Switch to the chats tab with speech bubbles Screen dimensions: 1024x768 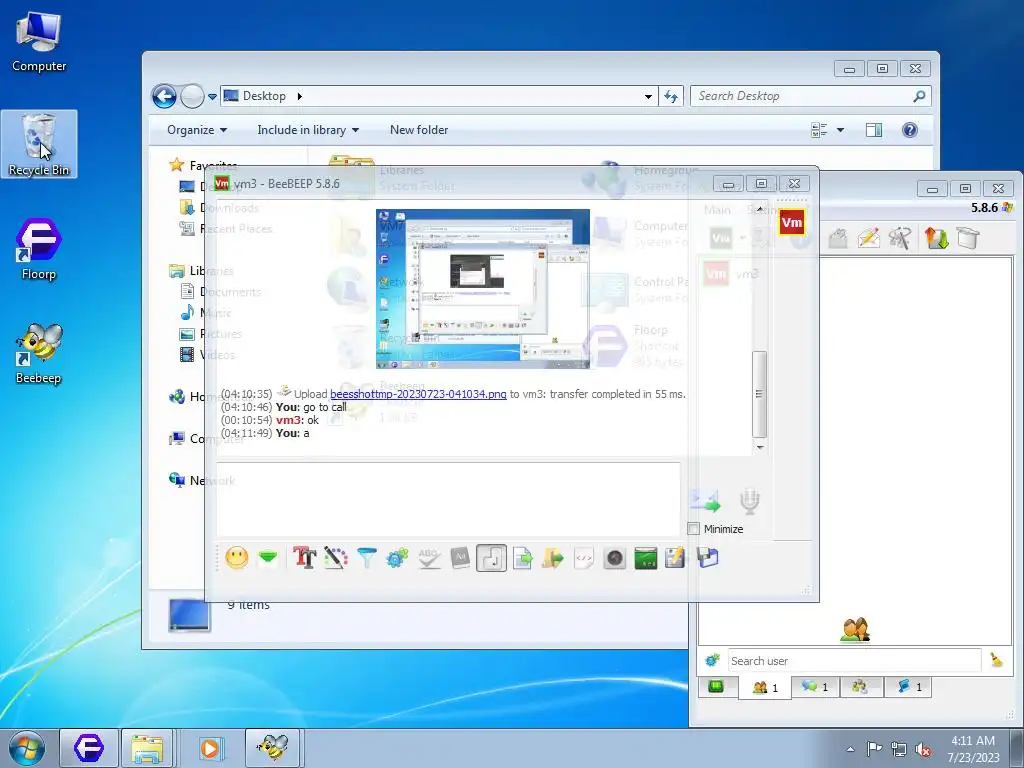pos(815,687)
